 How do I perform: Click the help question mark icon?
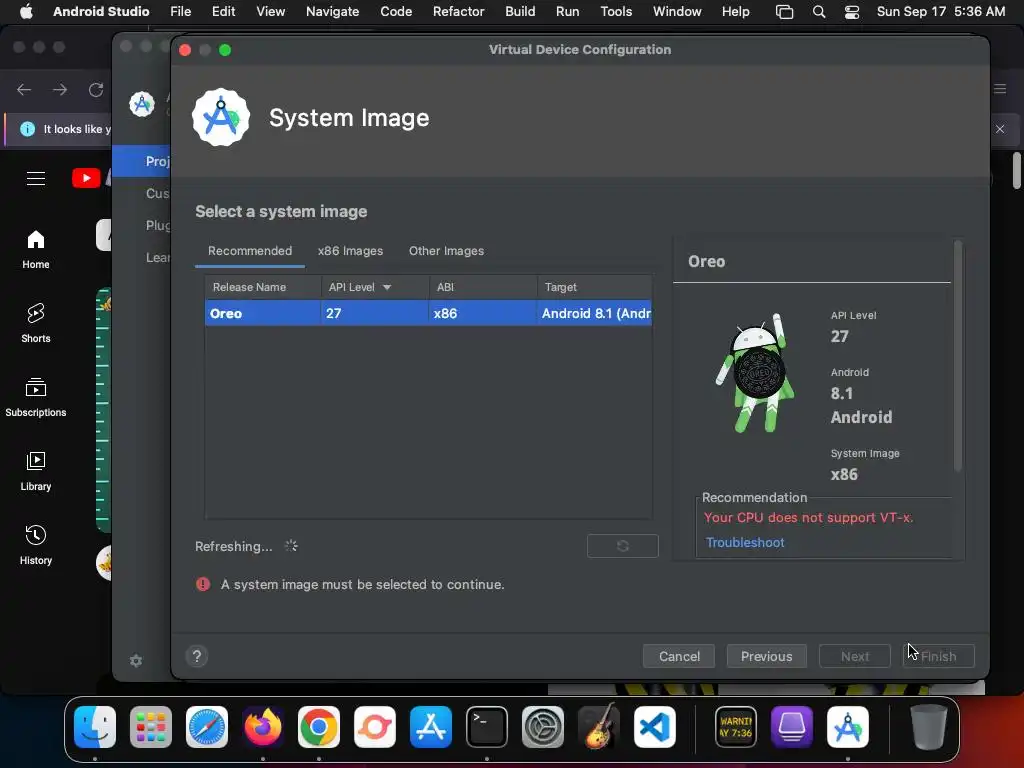point(197,656)
